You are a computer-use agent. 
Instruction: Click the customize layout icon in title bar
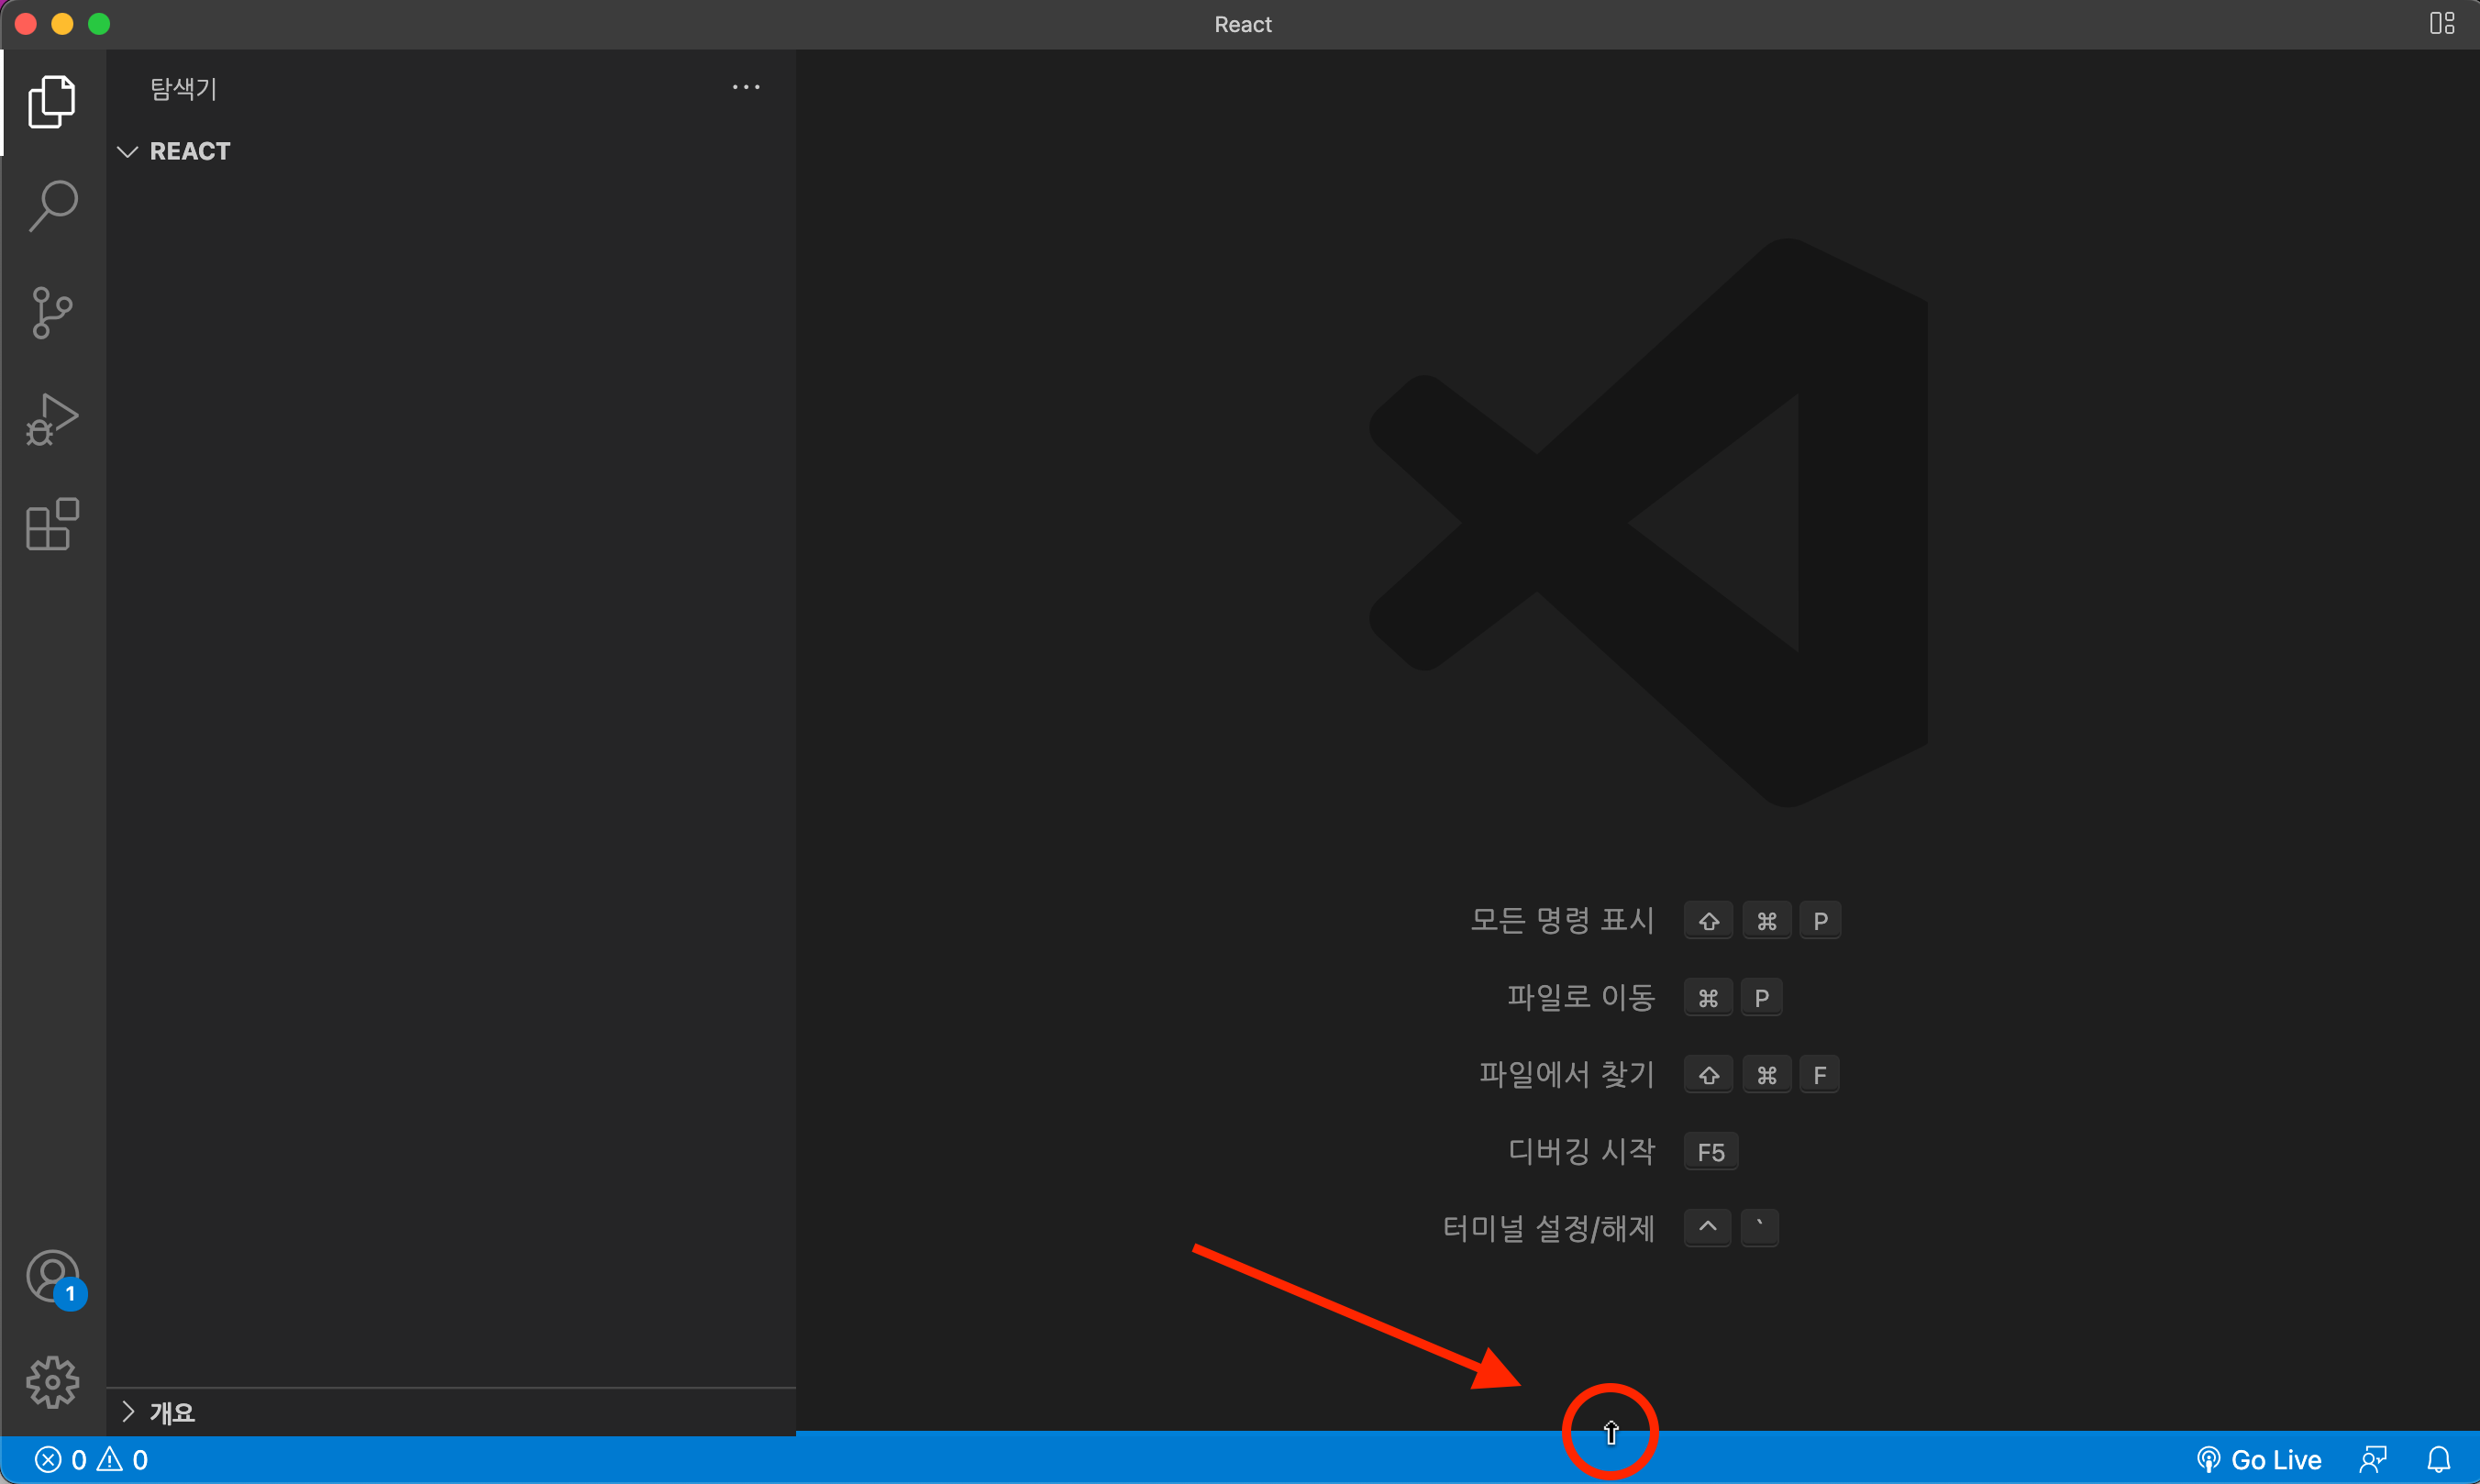[x=2442, y=24]
